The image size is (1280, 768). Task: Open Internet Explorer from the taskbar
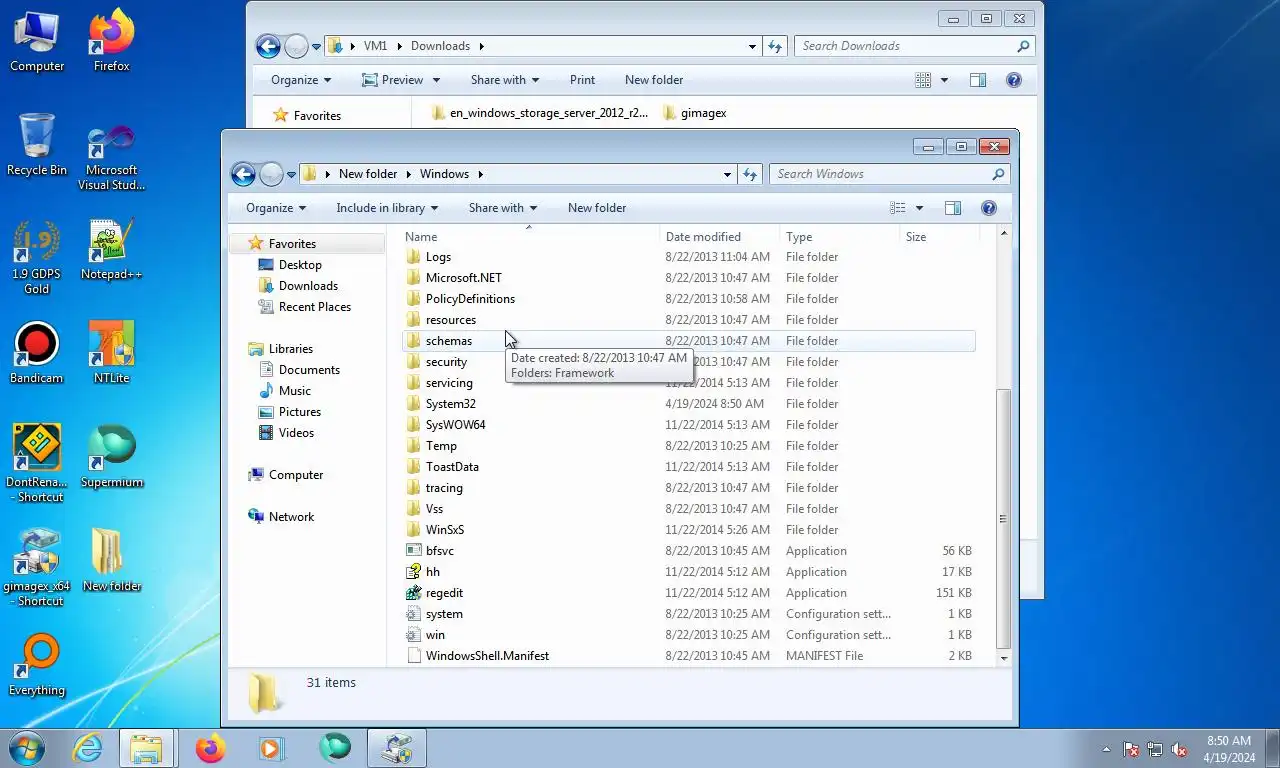click(88, 748)
